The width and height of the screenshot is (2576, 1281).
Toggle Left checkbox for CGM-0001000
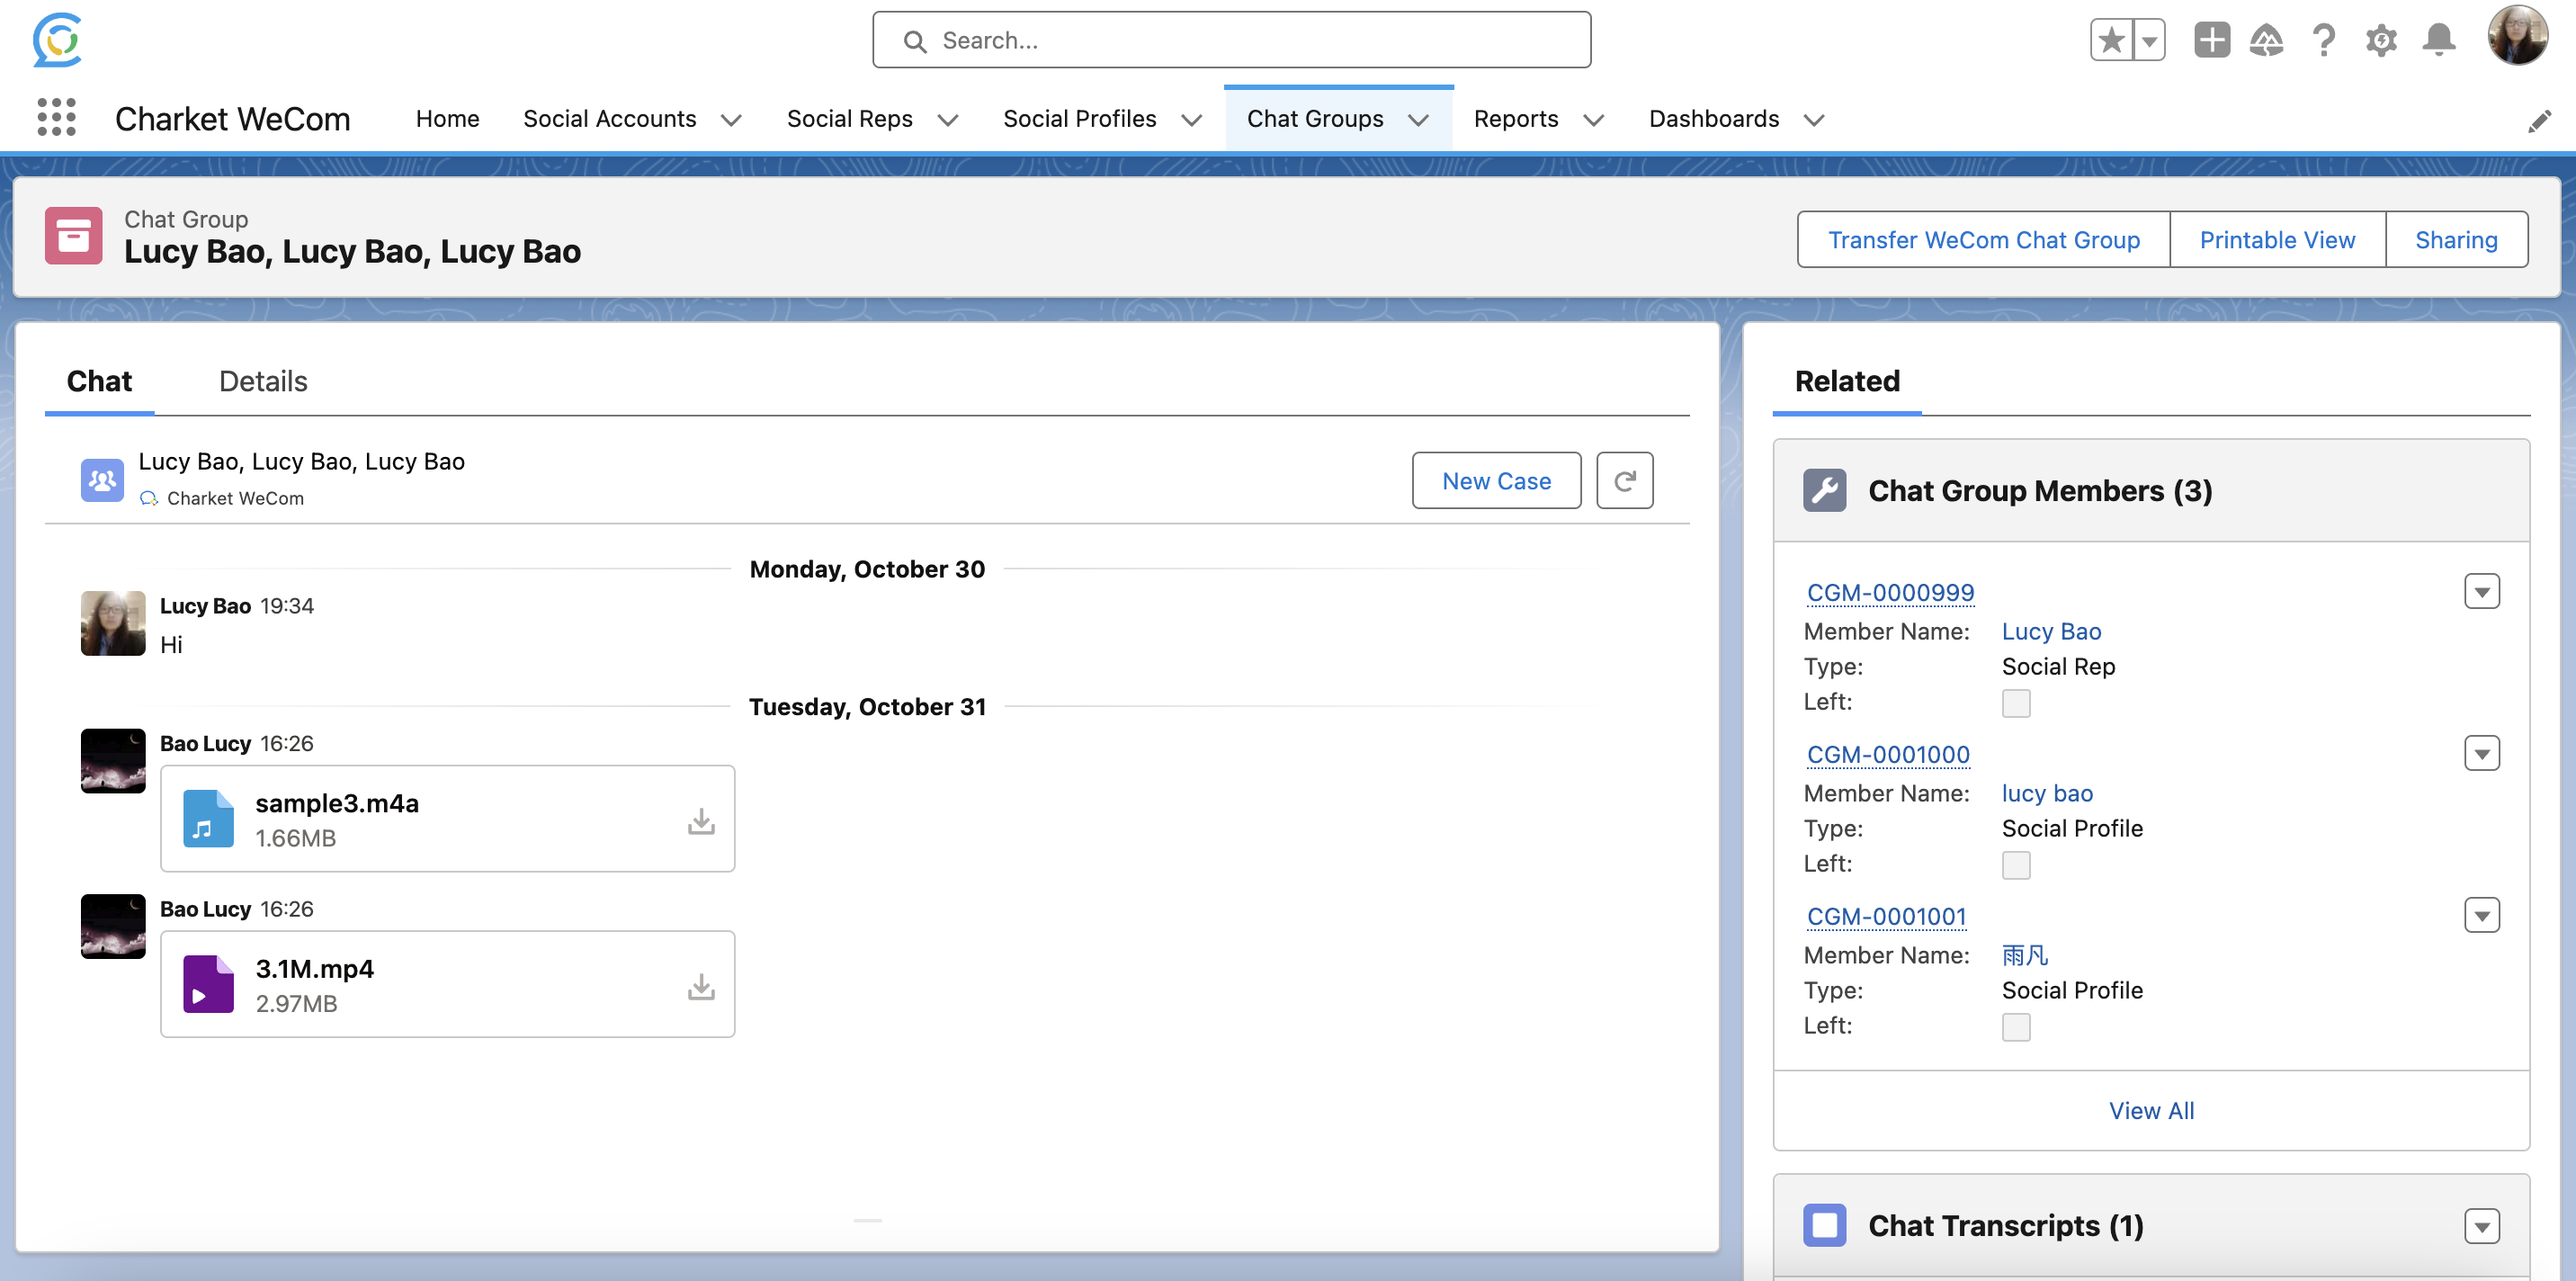tap(2016, 865)
